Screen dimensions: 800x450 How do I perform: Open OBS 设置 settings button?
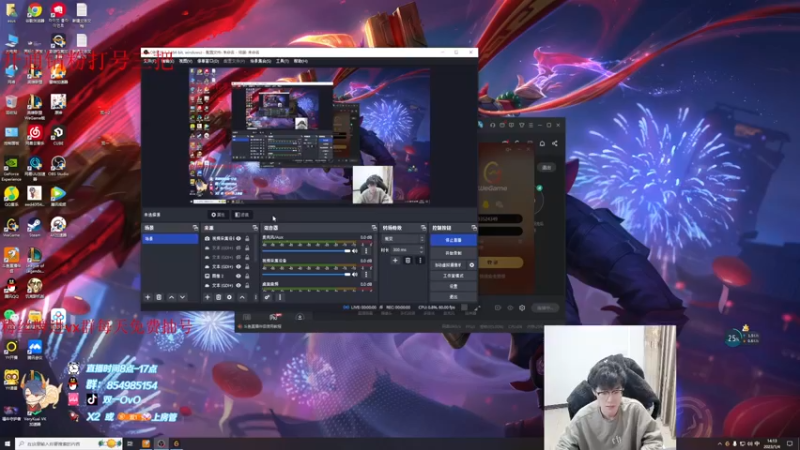tap(454, 286)
